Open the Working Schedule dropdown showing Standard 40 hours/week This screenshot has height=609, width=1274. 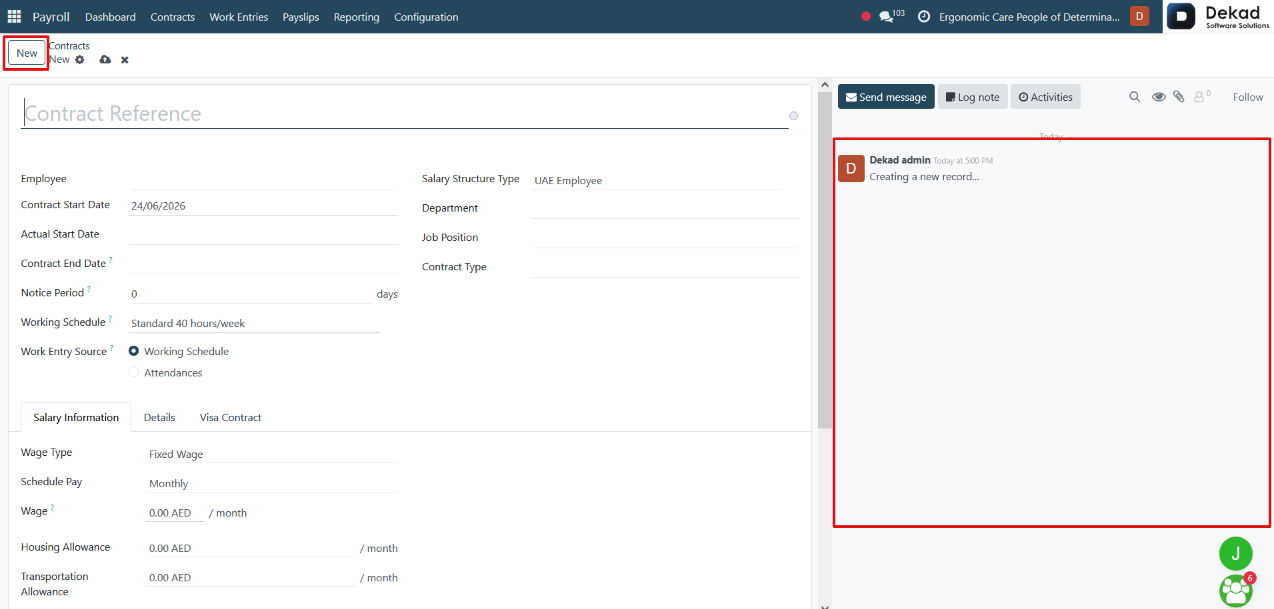coord(255,323)
